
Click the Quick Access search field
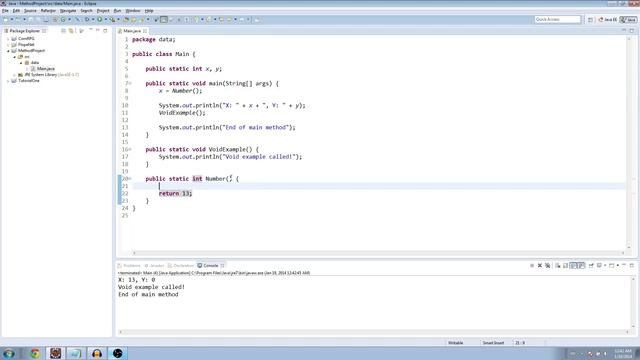click(558, 19)
